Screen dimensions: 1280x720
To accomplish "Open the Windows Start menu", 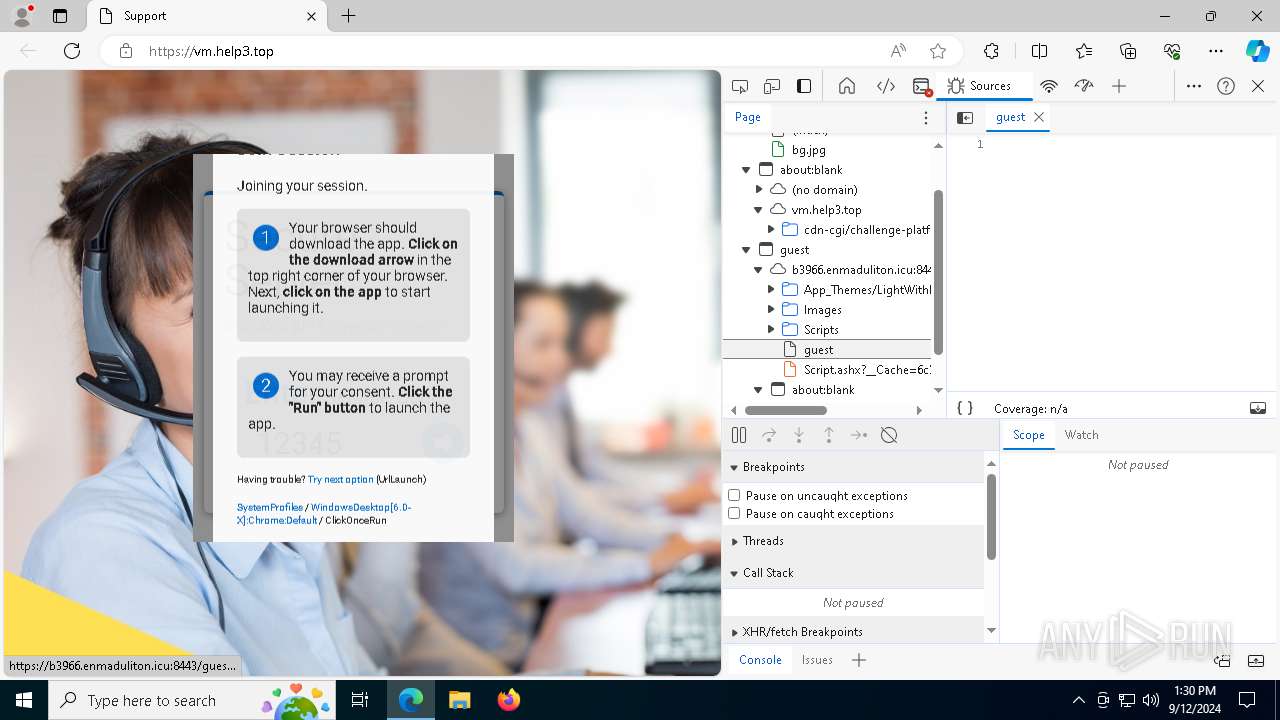I will click(x=24, y=700).
